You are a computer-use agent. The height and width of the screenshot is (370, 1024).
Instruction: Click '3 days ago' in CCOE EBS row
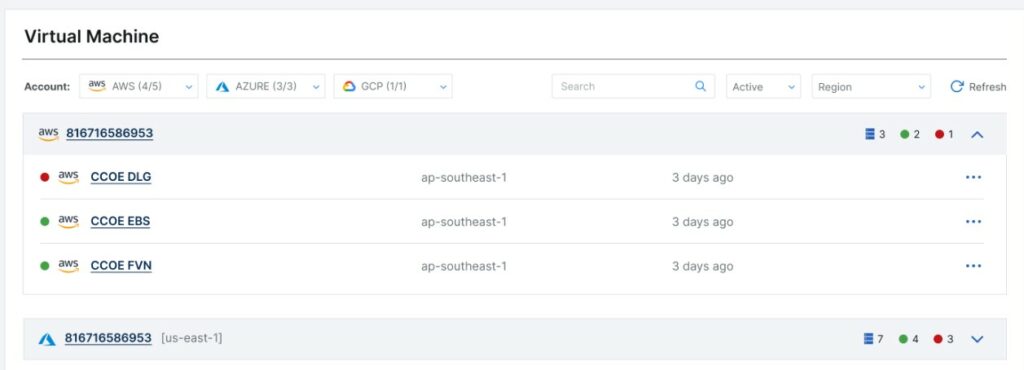pyautogui.click(x=703, y=222)
